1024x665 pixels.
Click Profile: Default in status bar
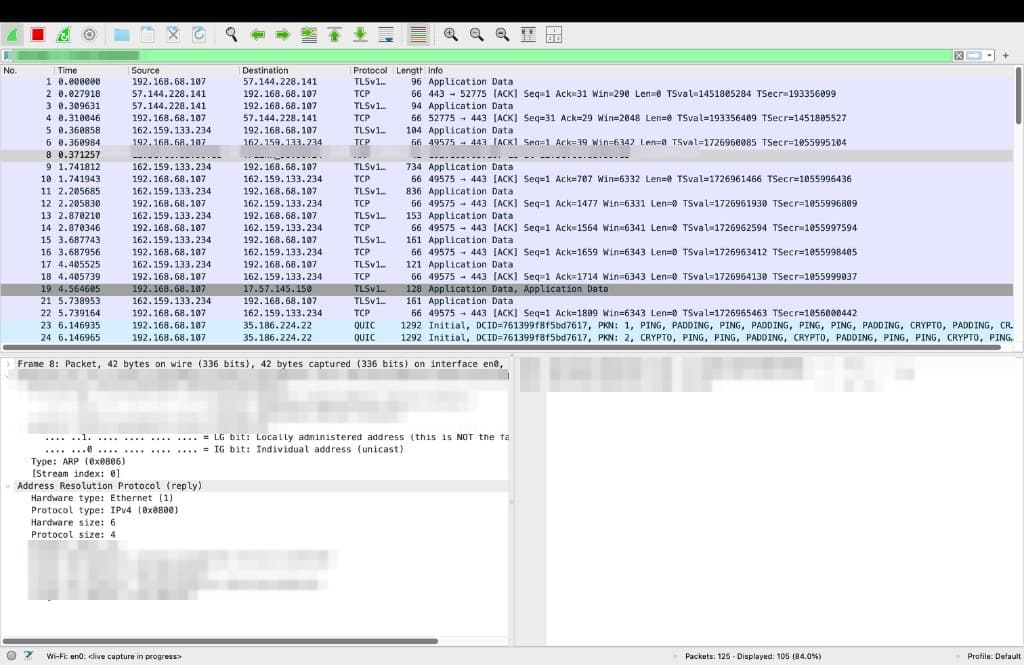(993, 656)
